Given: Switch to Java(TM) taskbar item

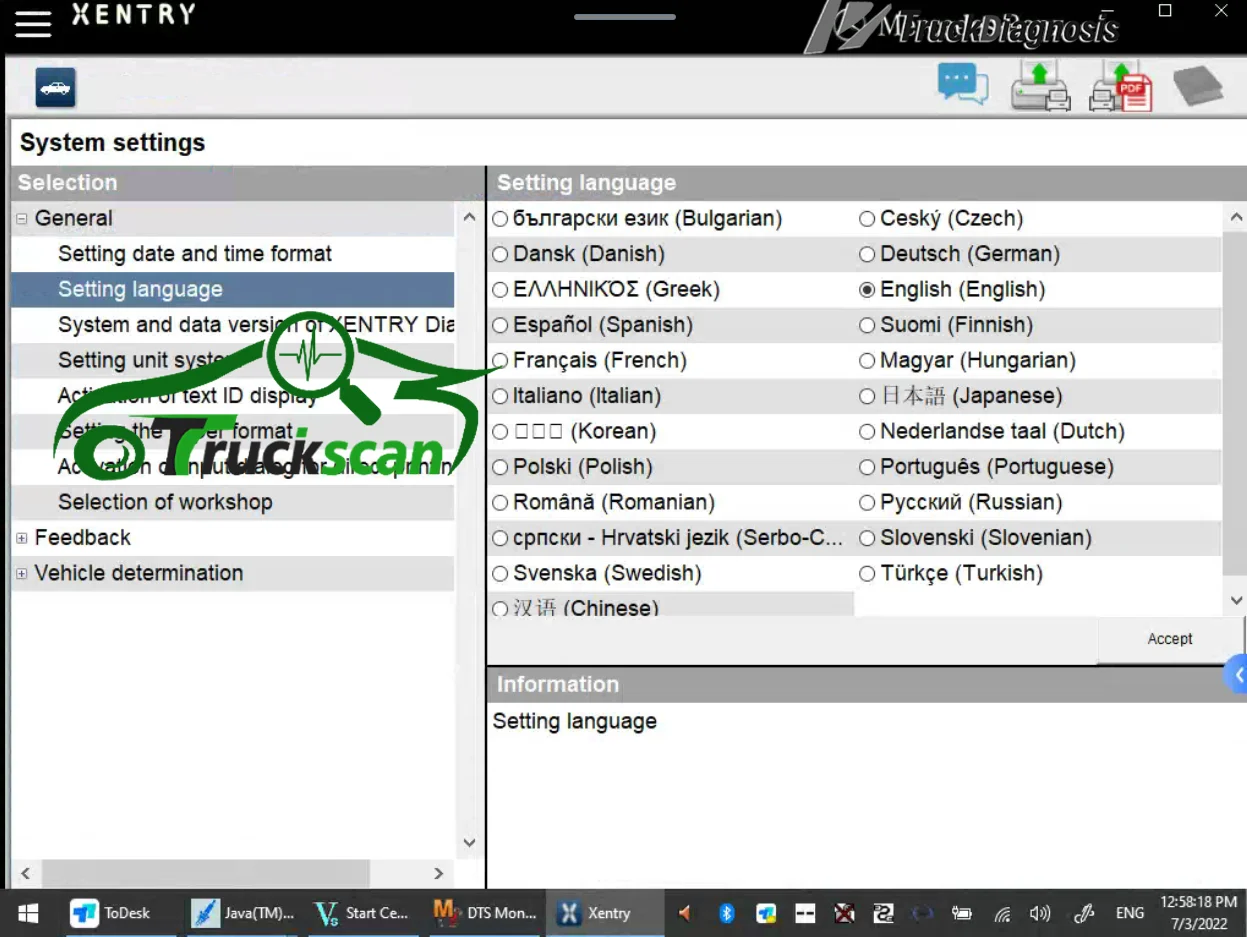Looking at the screenshot, I should point(243,913).
